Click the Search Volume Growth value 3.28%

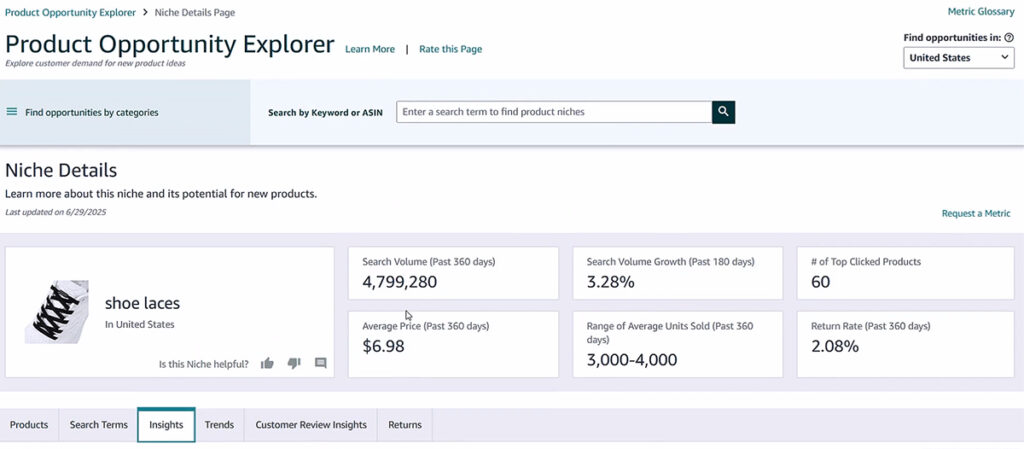tap(611, 282)
